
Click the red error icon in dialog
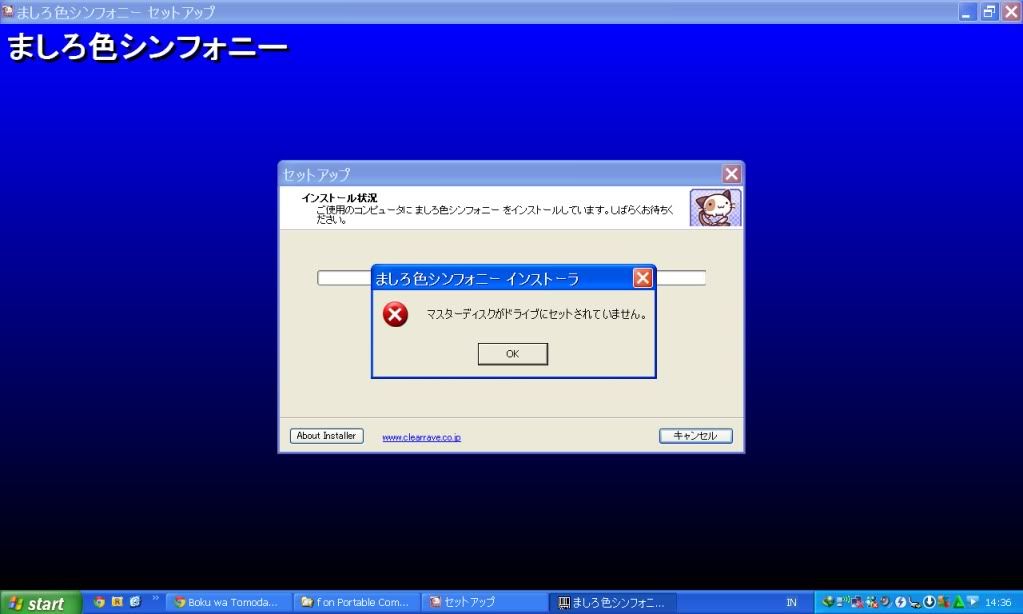[396, 315]
